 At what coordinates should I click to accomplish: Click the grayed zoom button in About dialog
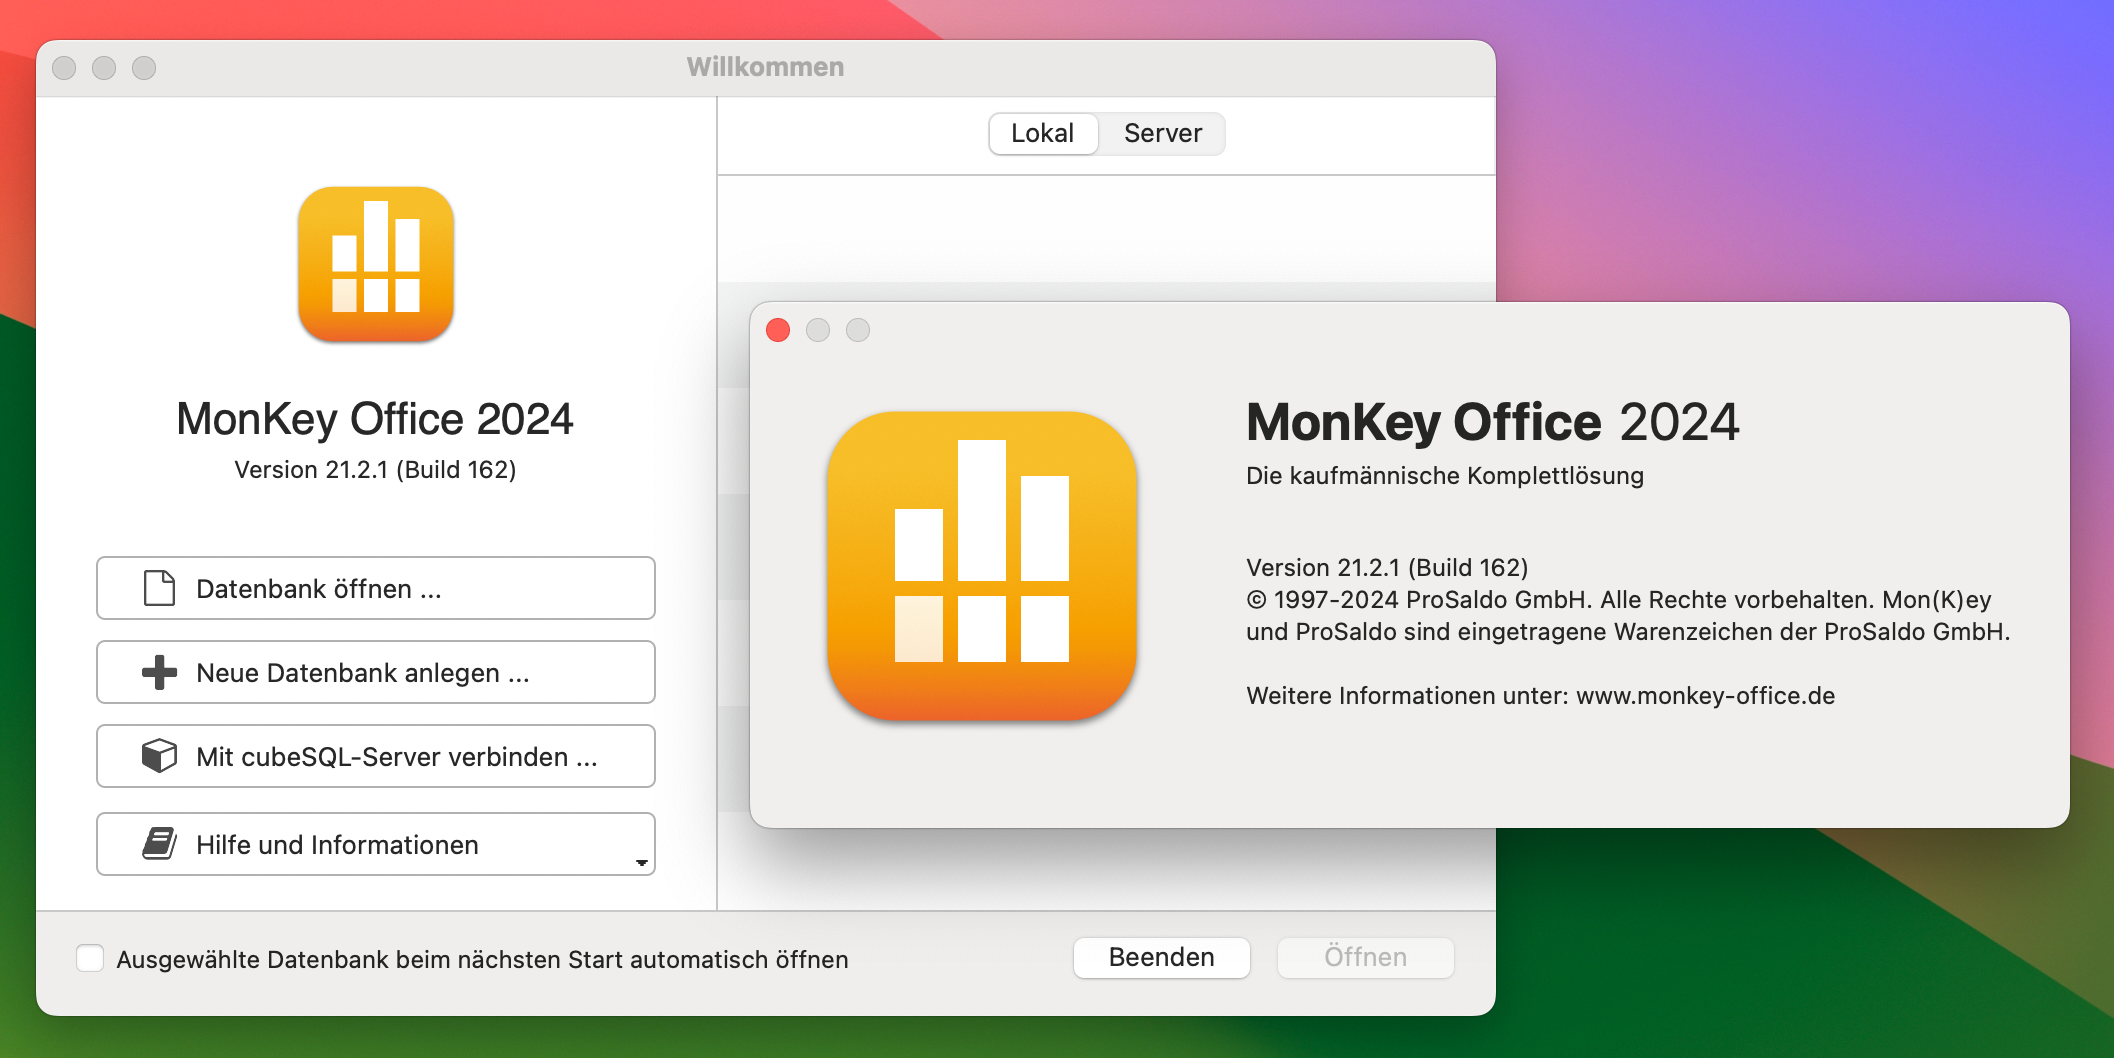tap(858, 330)
